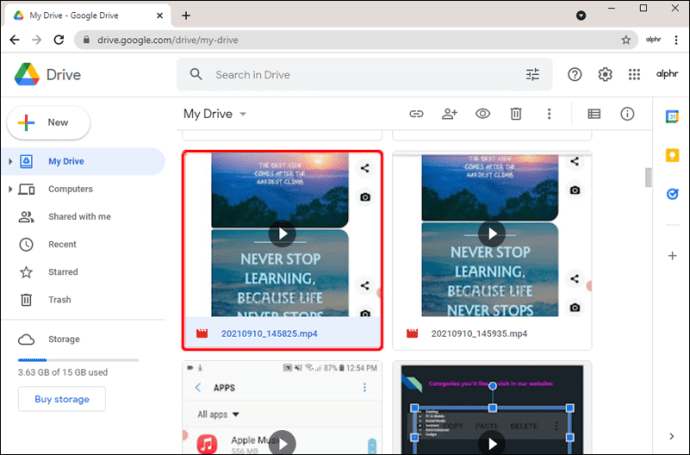Click the Apple Music video thumbnail play button

[x=282, y=444]
